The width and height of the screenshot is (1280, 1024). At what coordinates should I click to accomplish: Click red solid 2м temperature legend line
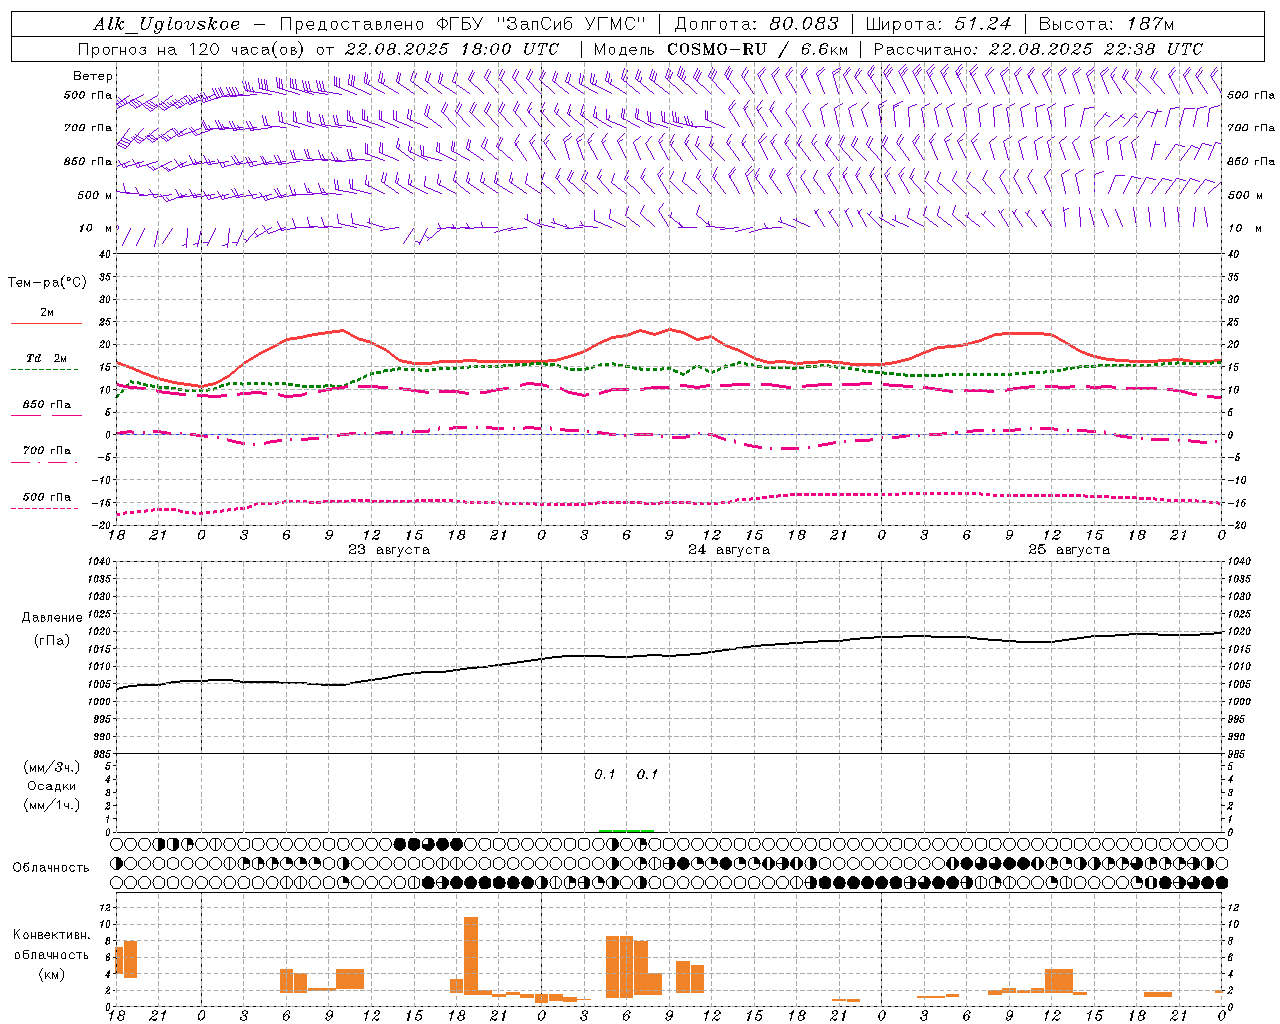tap(46, 323)
